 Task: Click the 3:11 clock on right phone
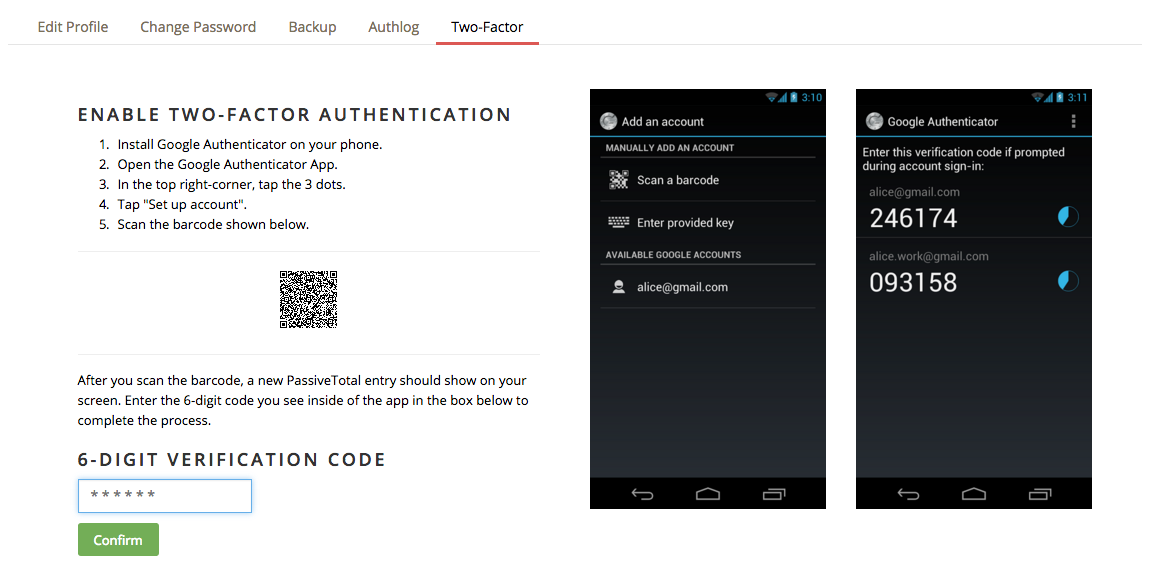click(1077, 97)
